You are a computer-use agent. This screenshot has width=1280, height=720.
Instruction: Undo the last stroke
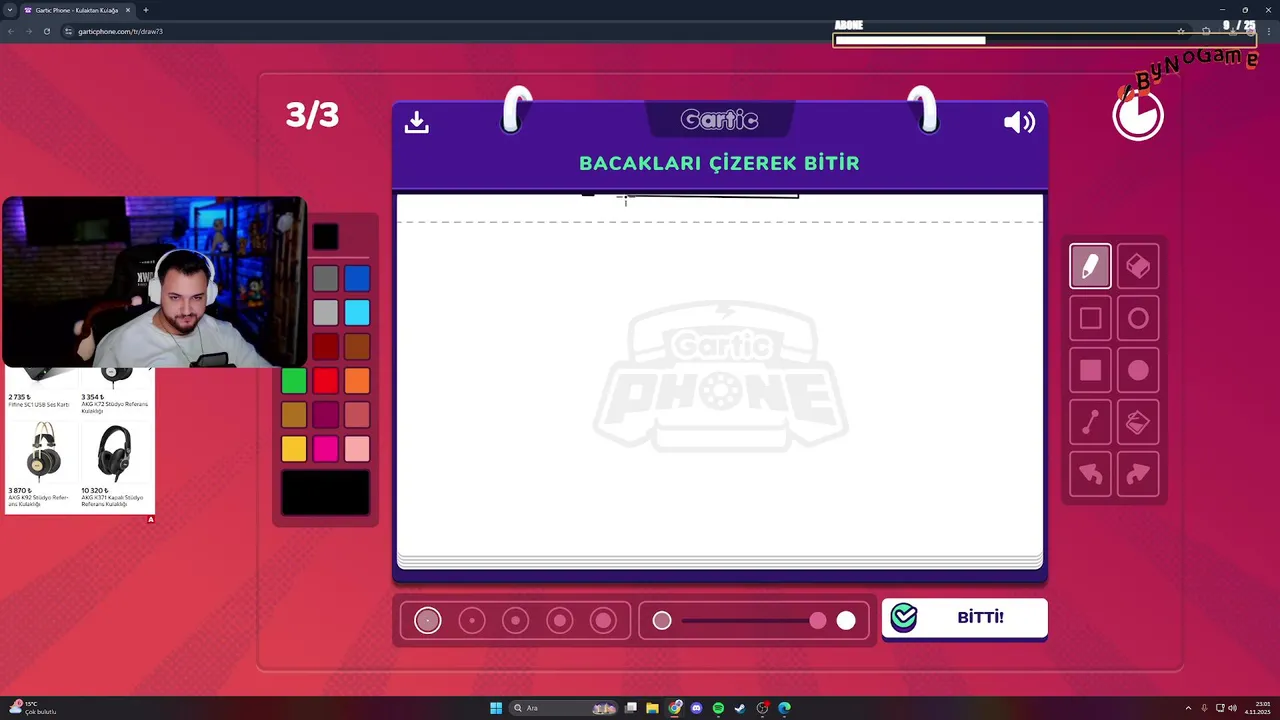(1090, 474)
